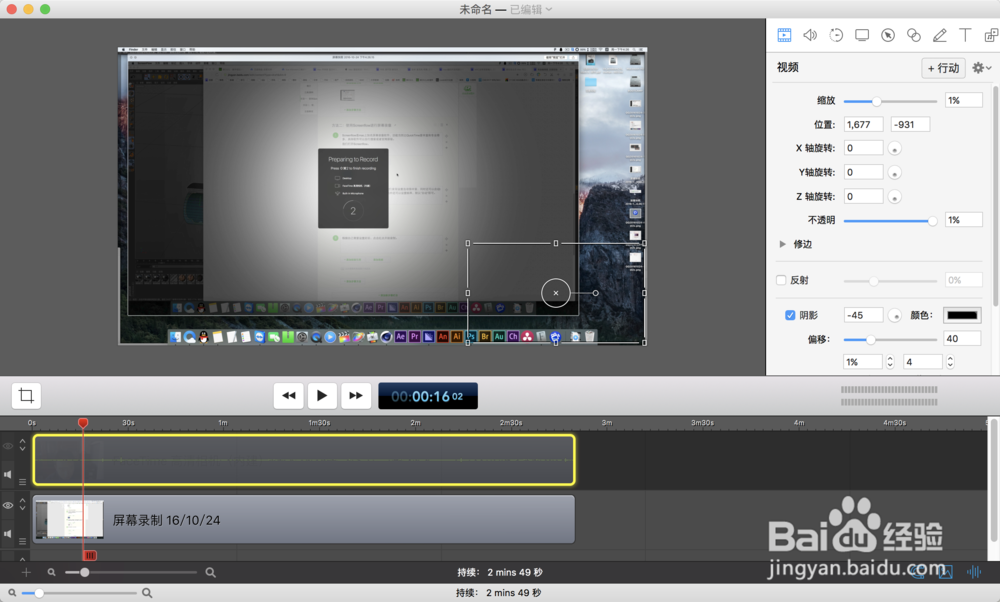Mute the 屏幕录制 track speaker icon
1000x602 pixels.
(8, 533)
